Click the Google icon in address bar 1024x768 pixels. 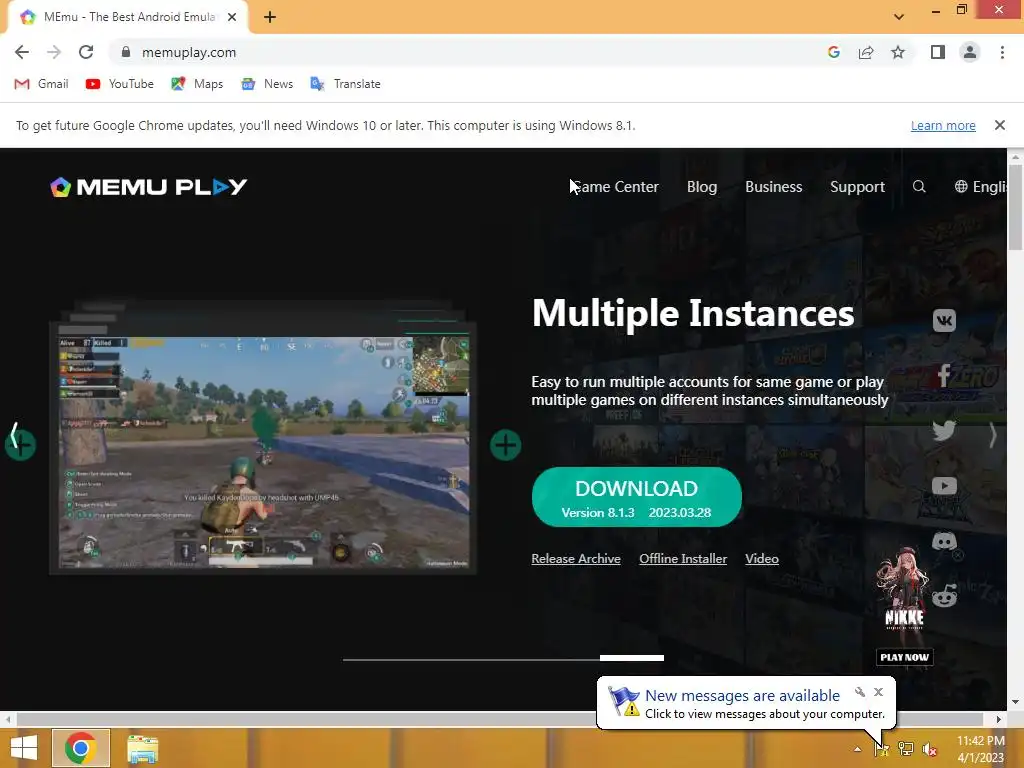[833, 52]
